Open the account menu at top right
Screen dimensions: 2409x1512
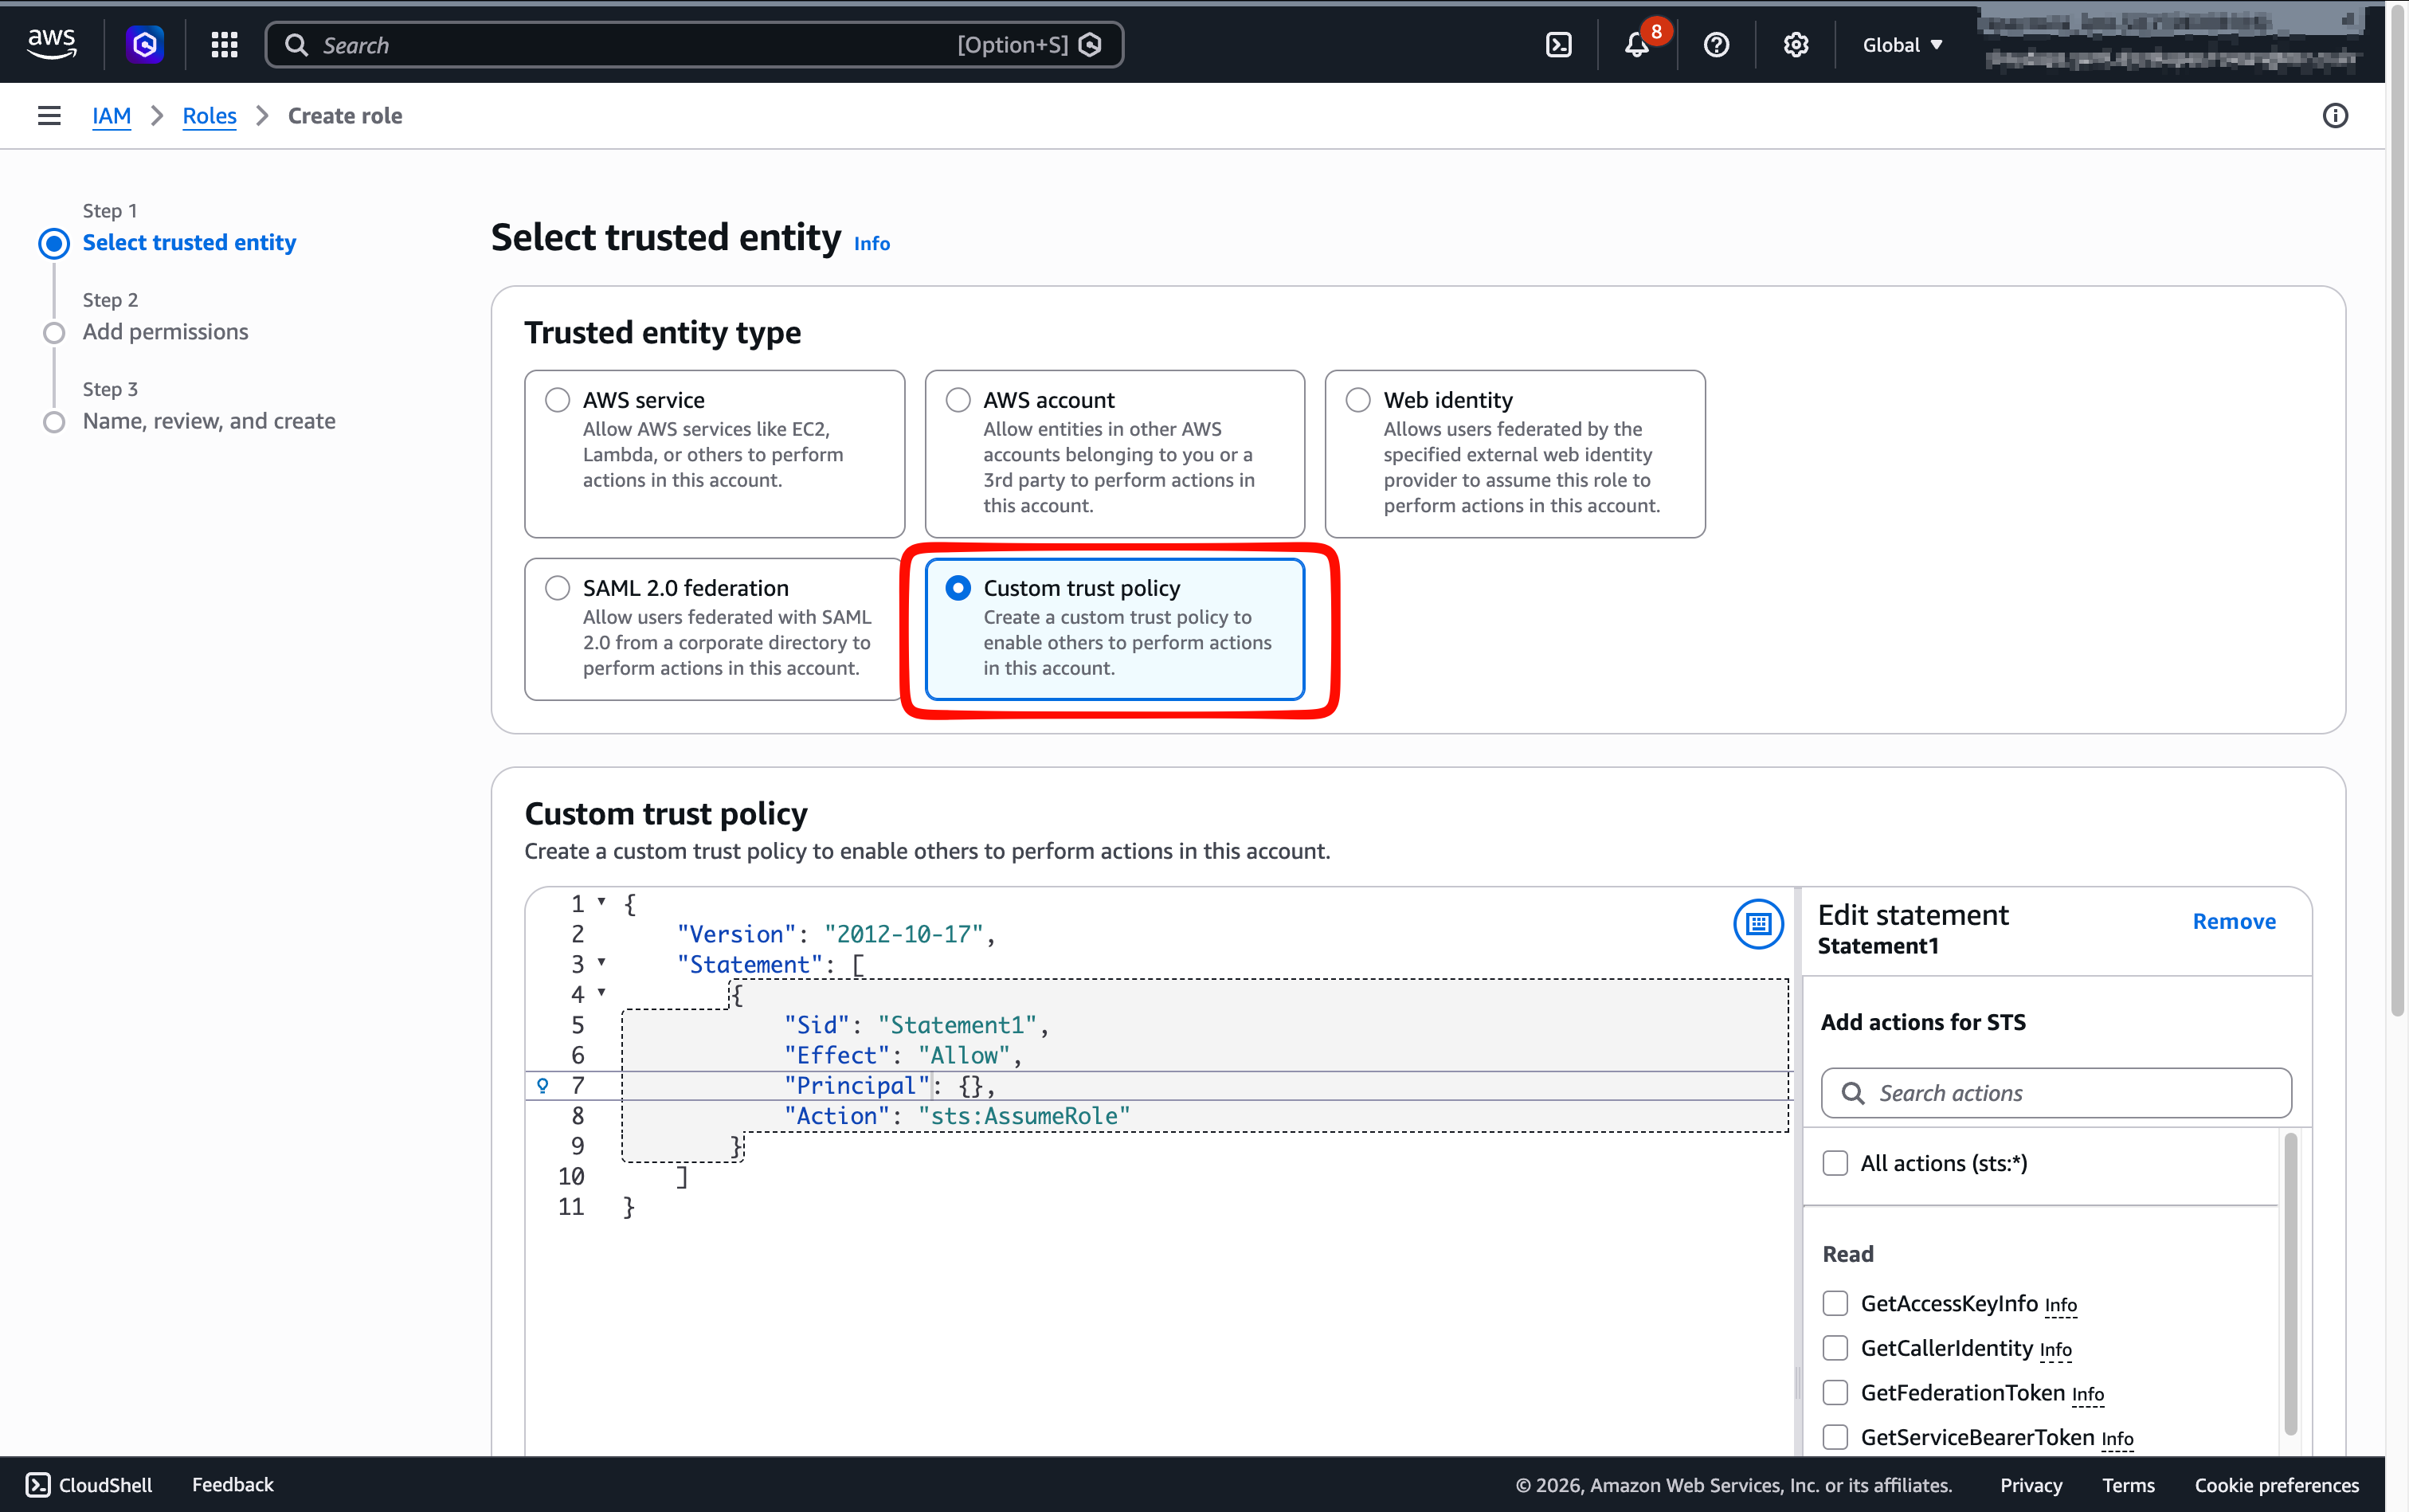[2170, 41]
